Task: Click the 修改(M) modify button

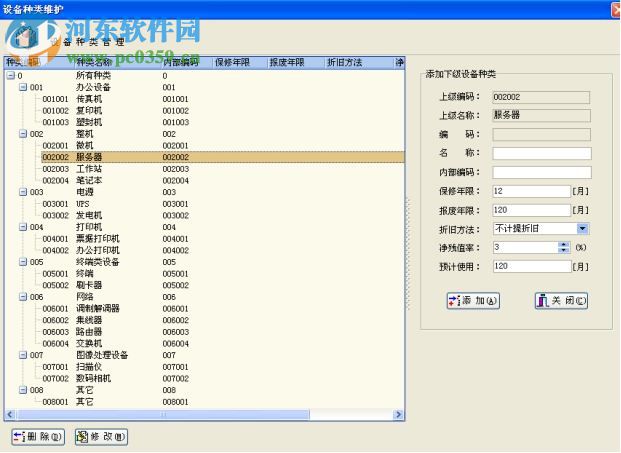Action: pos(101,437)
